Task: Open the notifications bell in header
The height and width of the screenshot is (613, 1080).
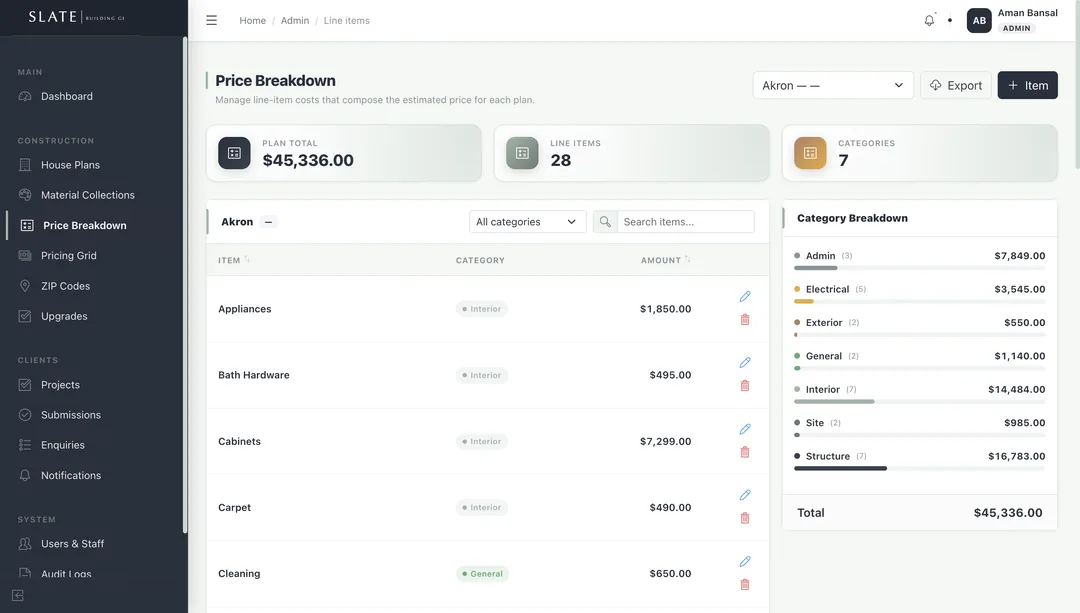Action: coord(929,21)
